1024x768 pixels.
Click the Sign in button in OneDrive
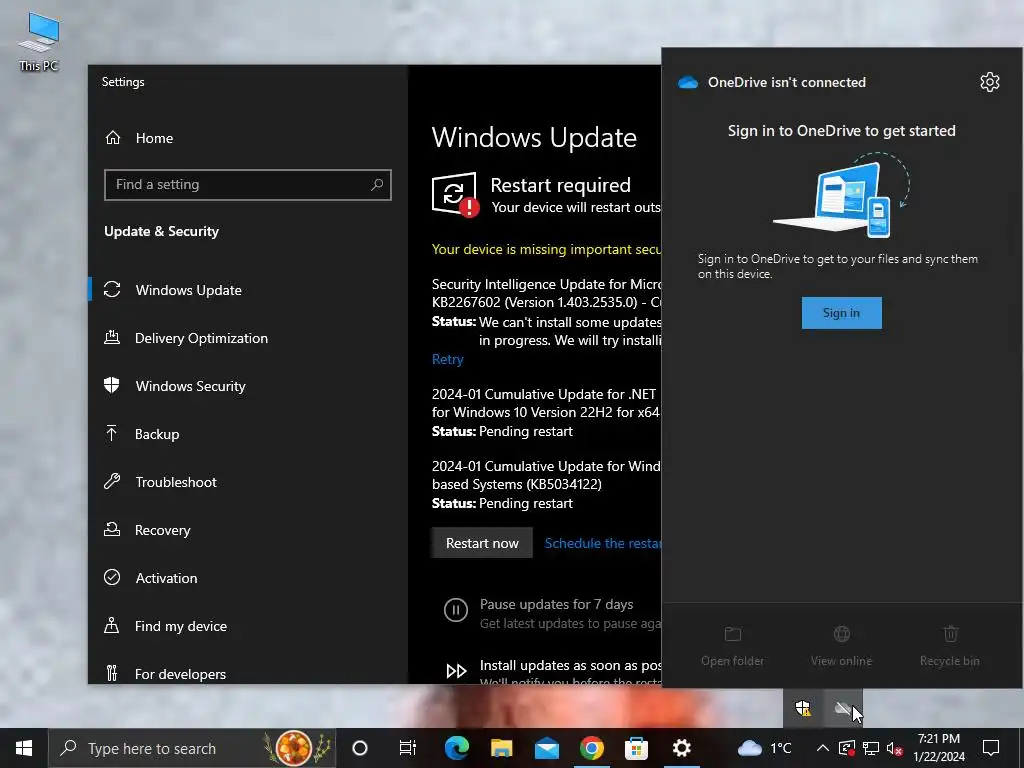click(x=841, y=313)
